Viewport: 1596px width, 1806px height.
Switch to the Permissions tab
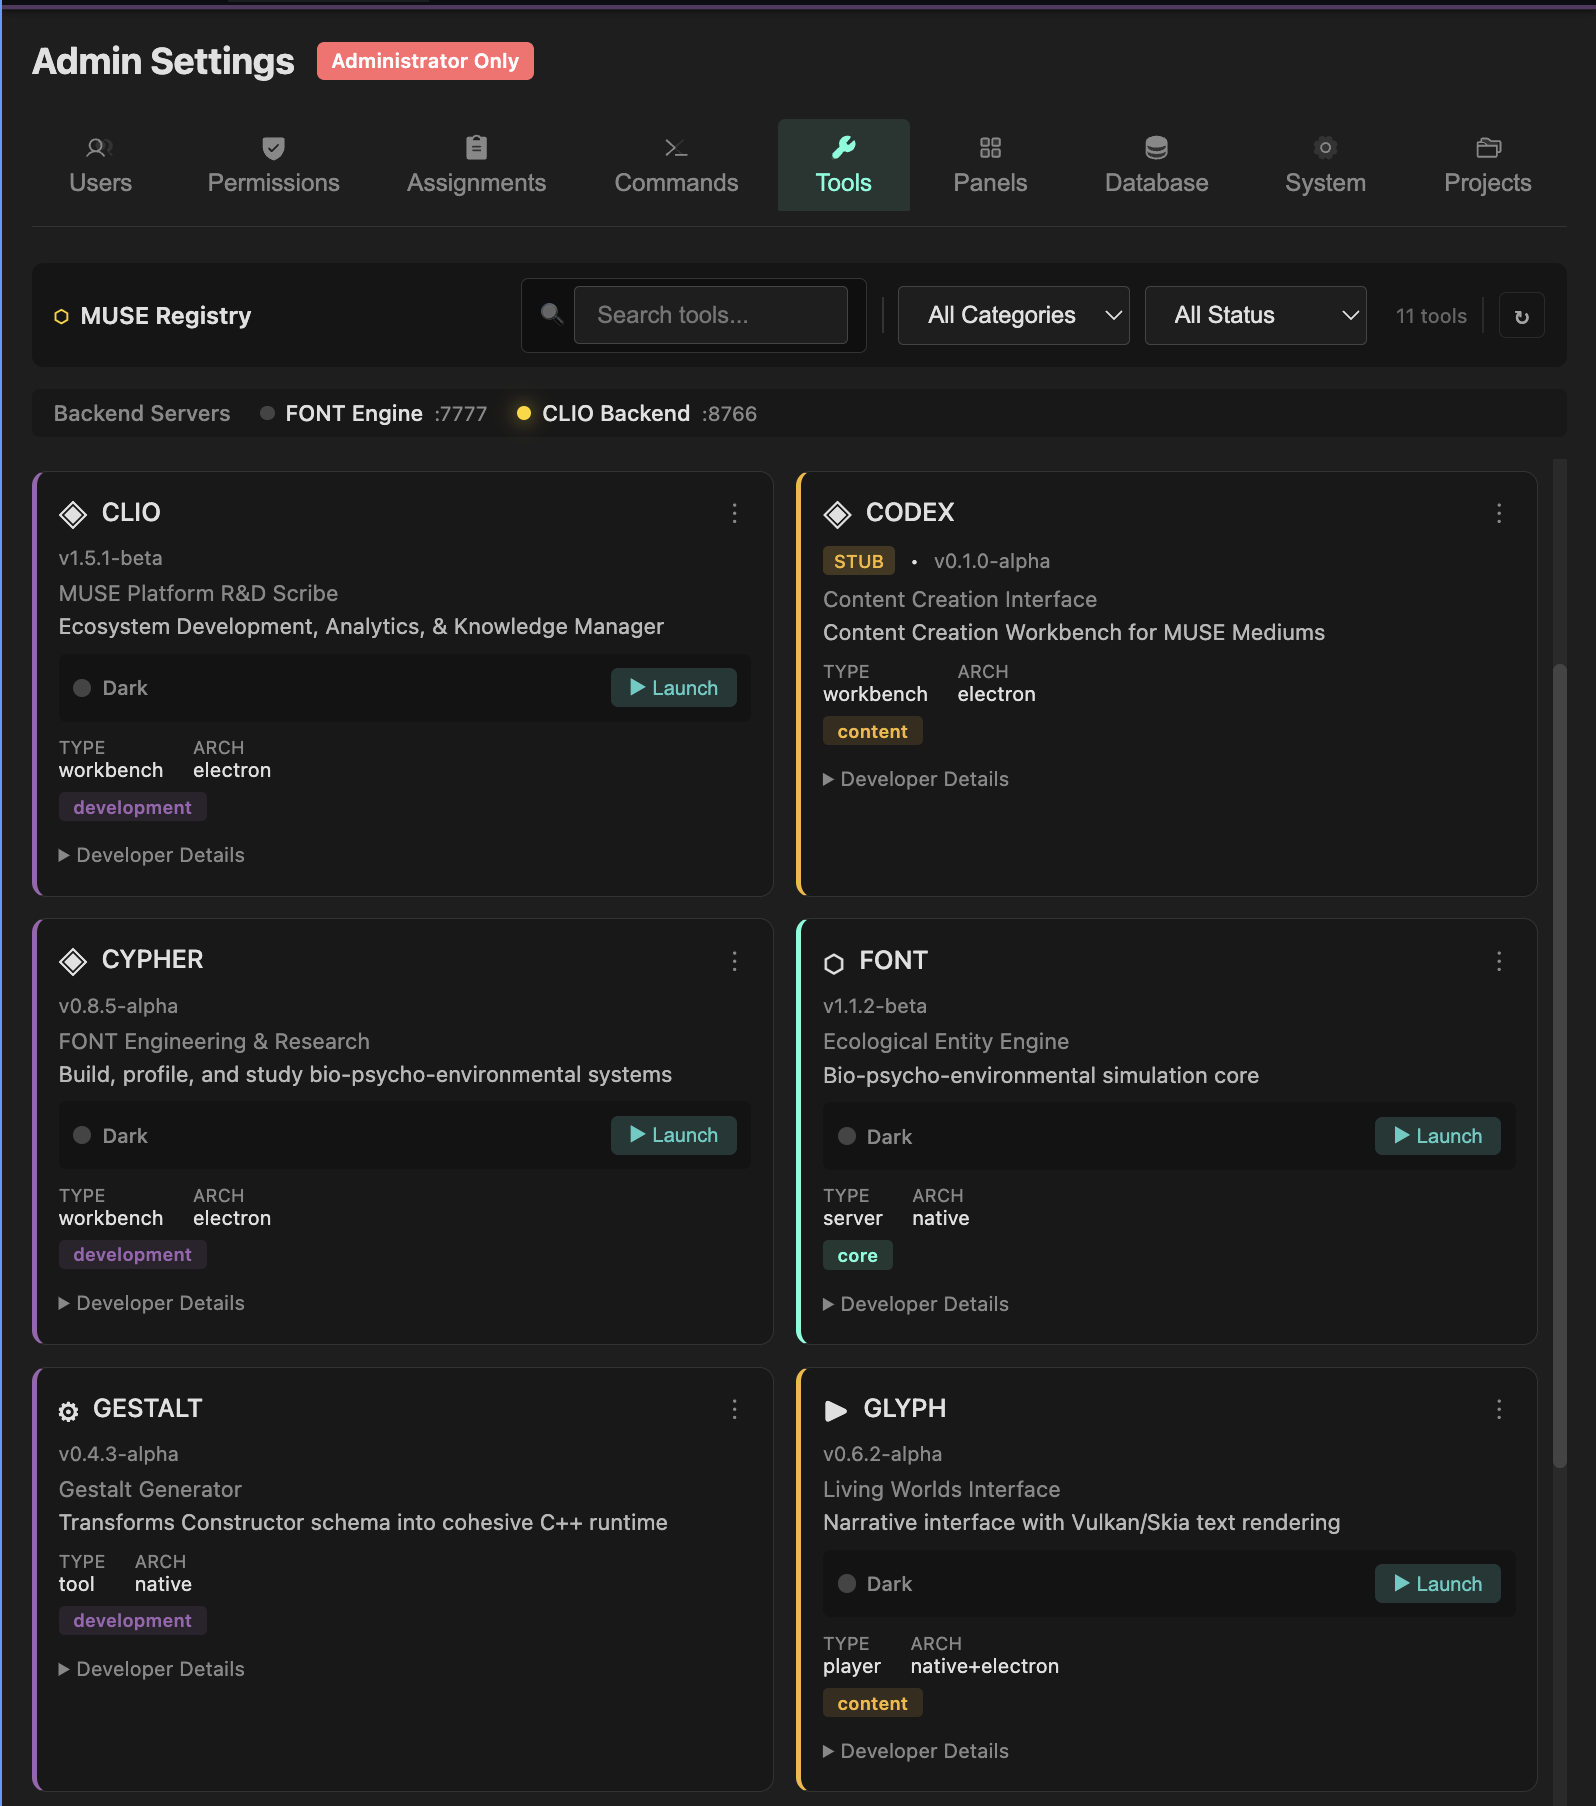(273, 165)
